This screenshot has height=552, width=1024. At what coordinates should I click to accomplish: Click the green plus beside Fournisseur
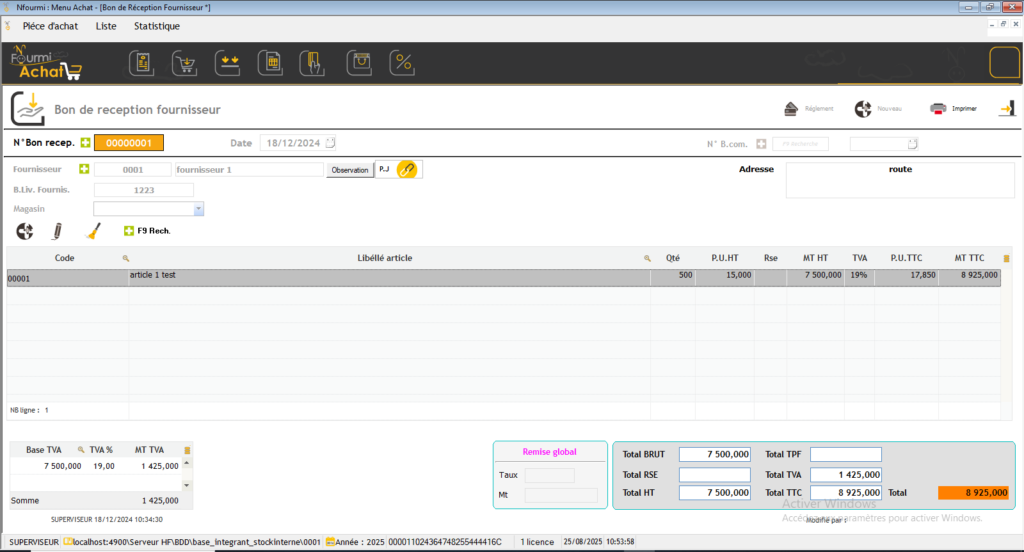tap(84, 170)
